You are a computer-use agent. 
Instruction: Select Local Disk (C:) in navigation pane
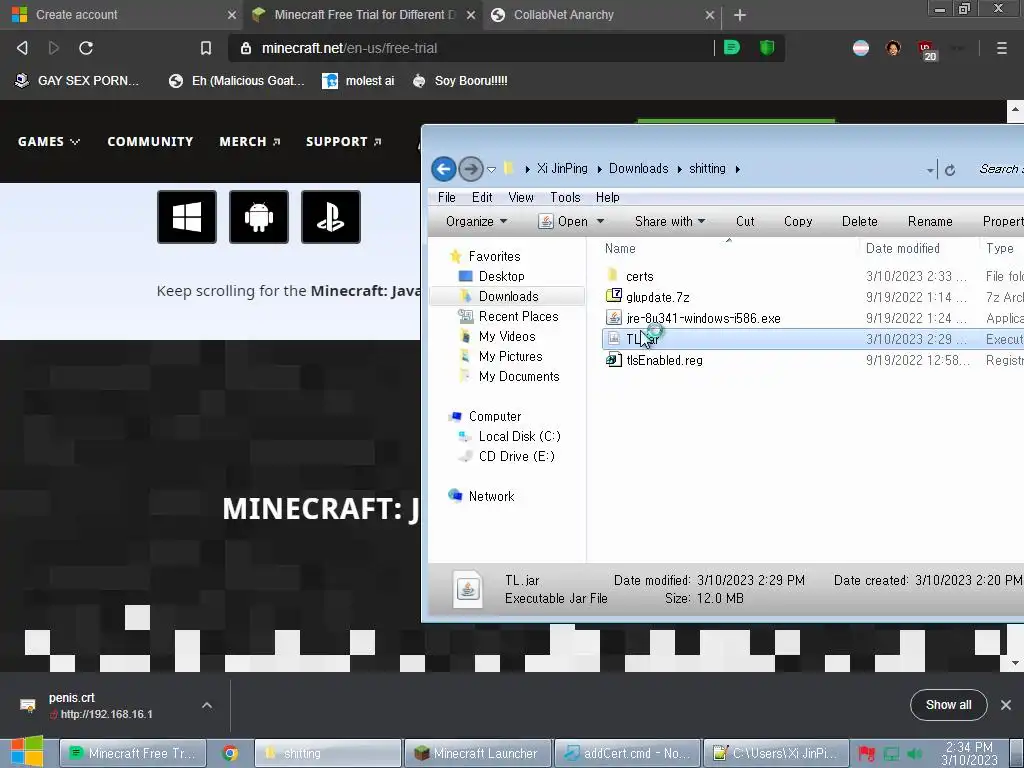click(519, 436)
